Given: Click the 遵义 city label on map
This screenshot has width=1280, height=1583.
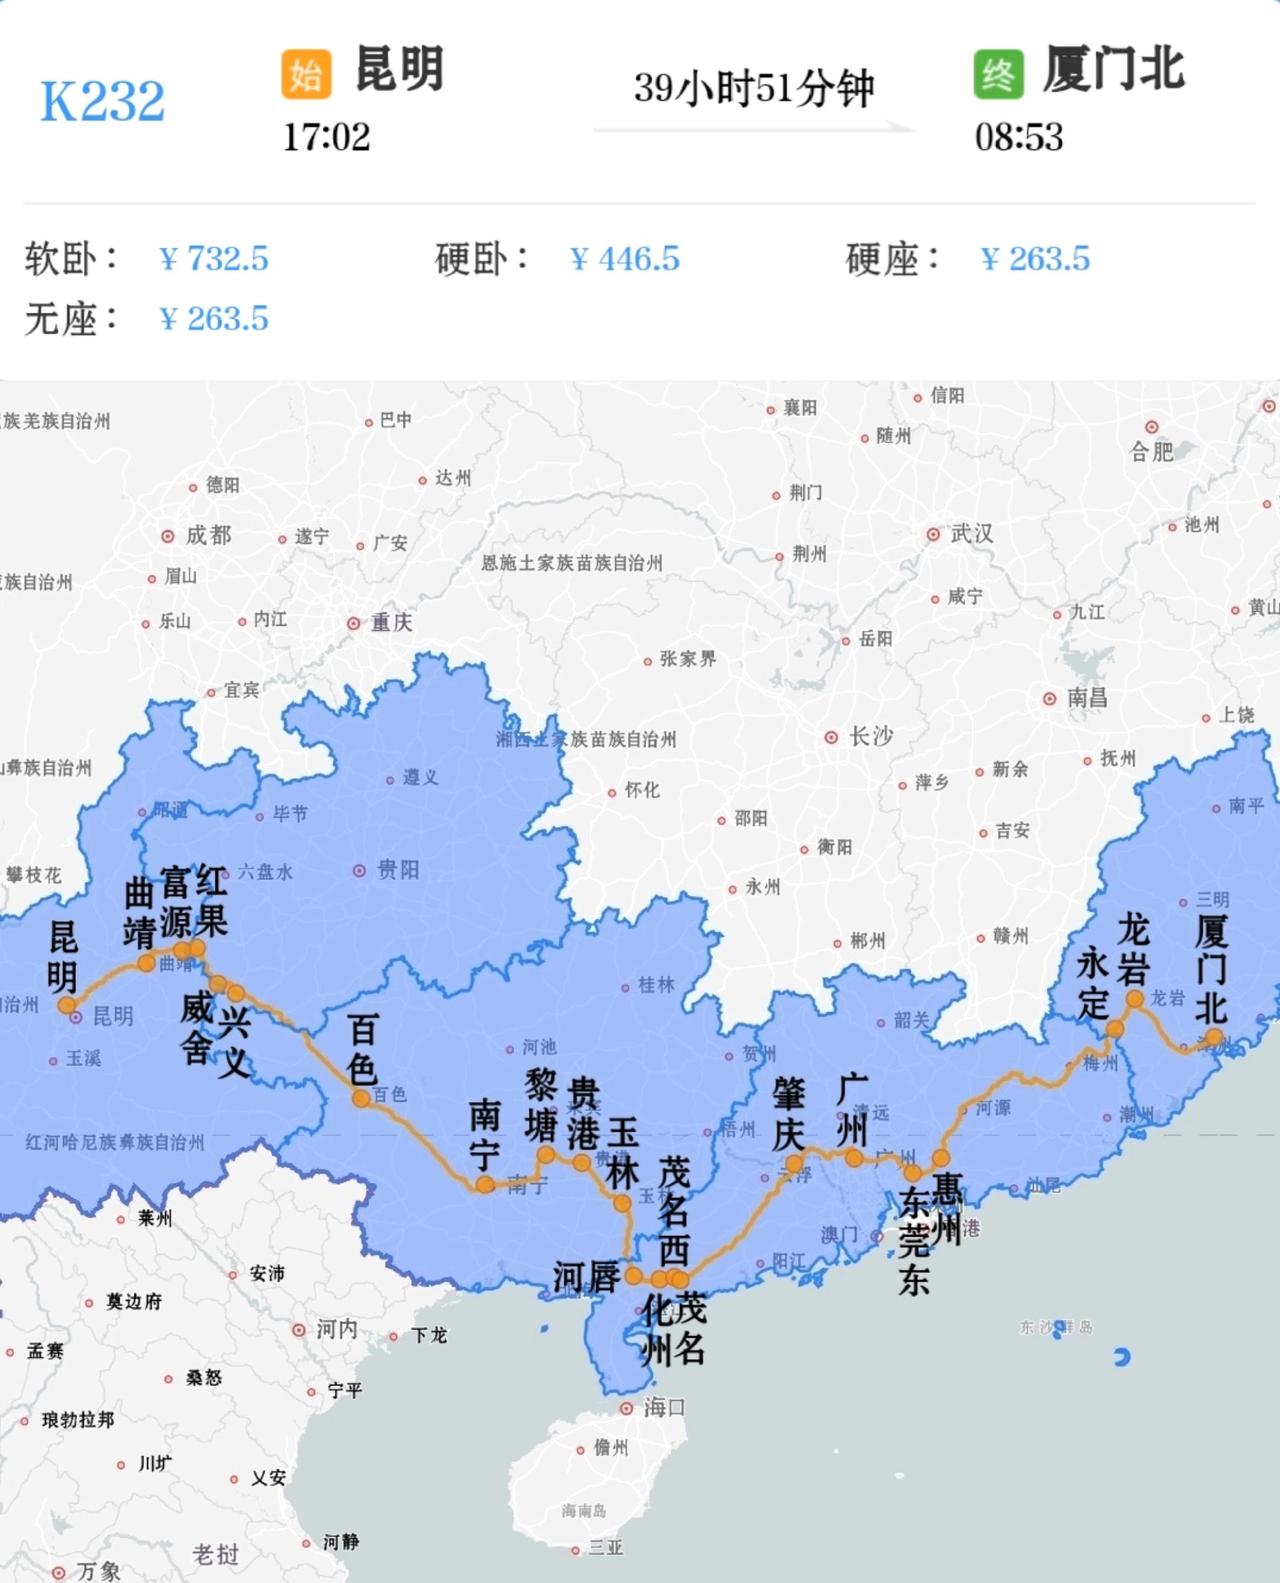Looking at the screenshot, I should point(420,777).
